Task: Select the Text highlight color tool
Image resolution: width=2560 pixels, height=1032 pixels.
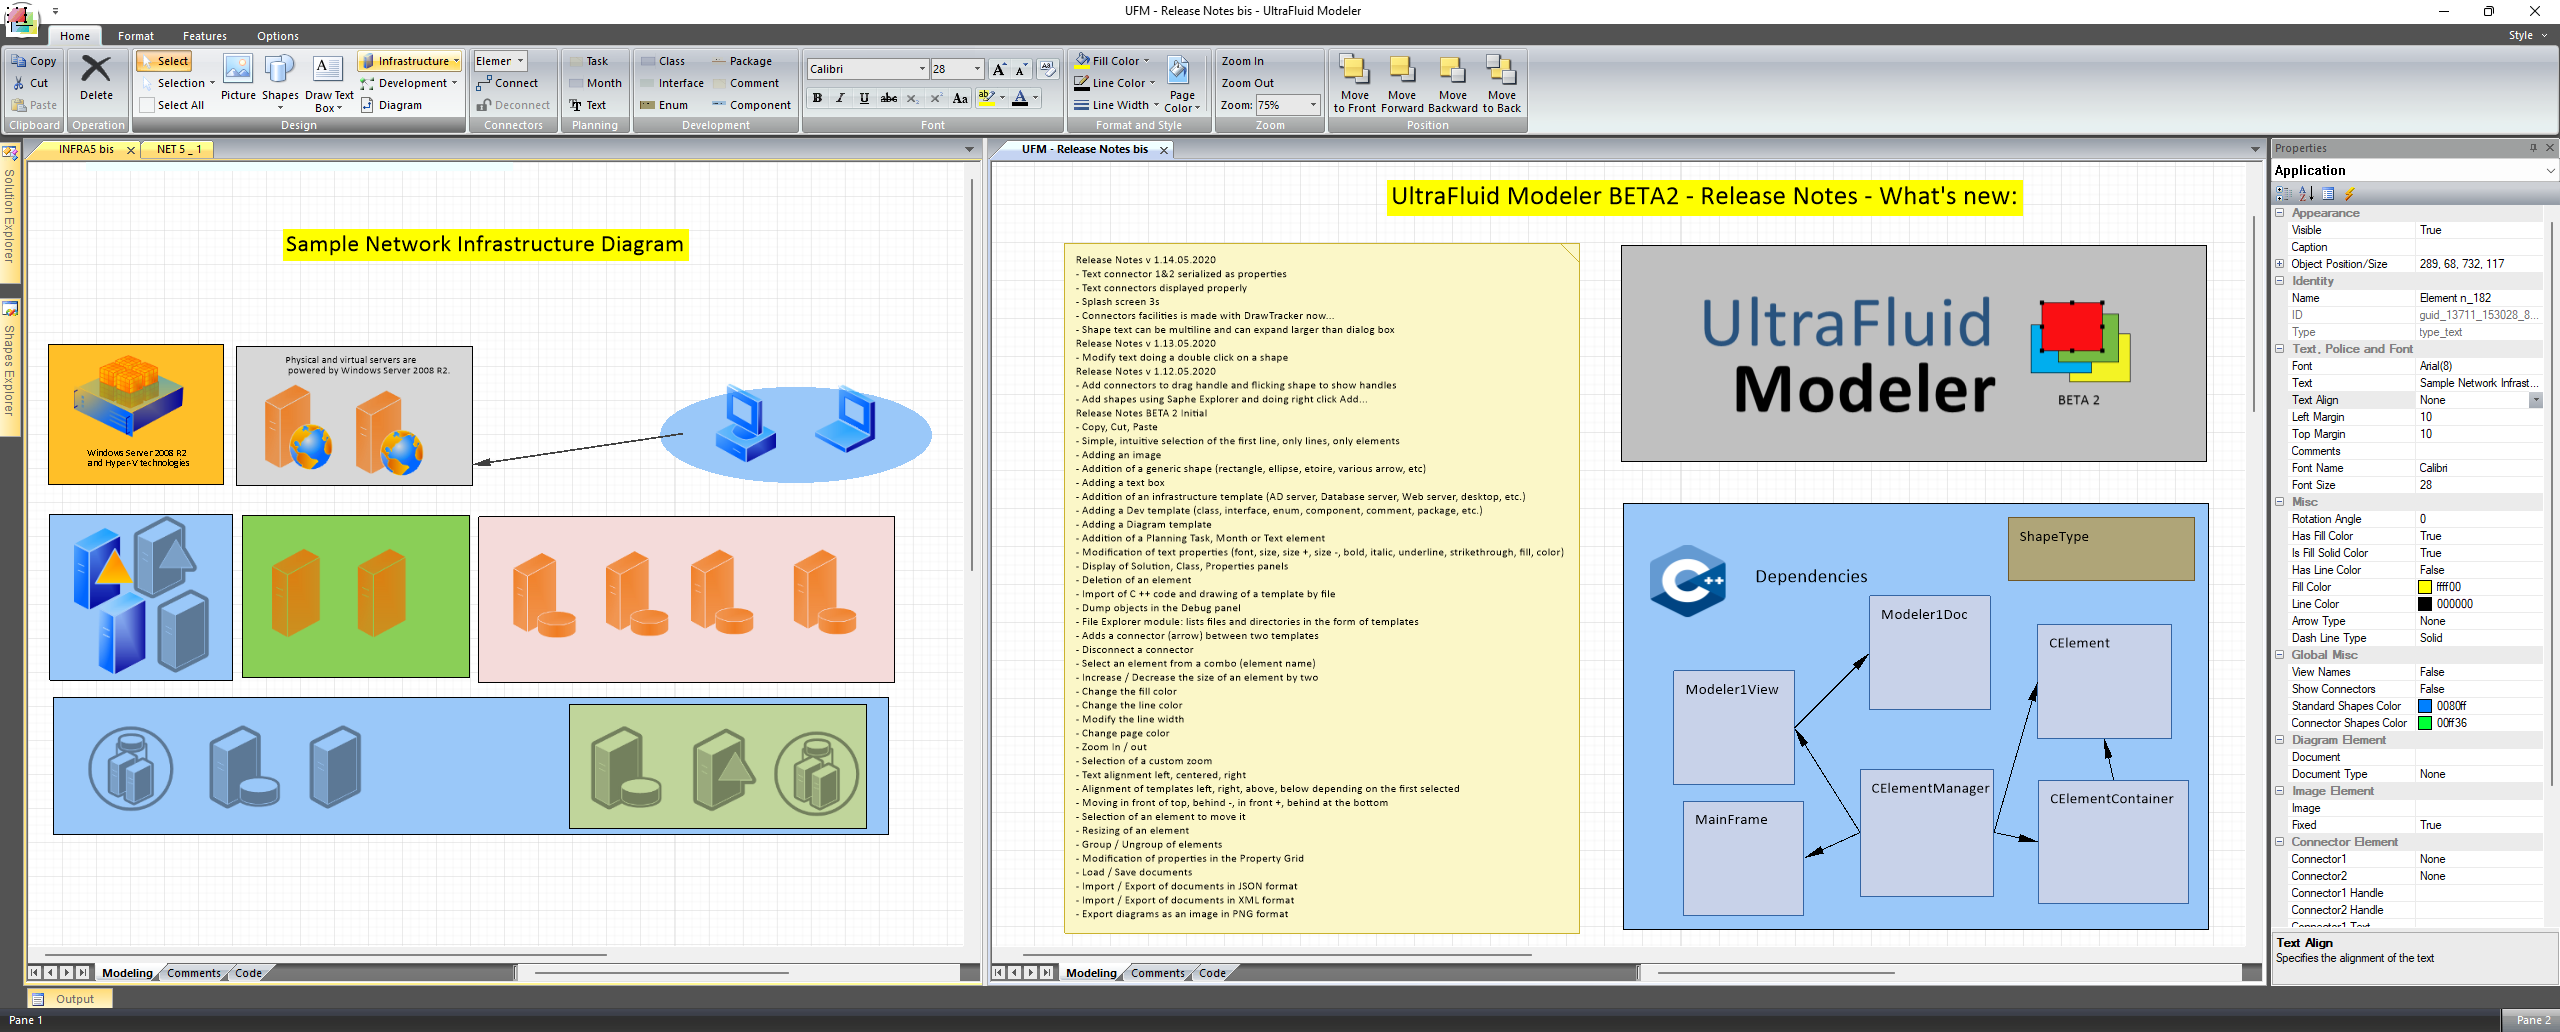Action: (x=986, y=98)
